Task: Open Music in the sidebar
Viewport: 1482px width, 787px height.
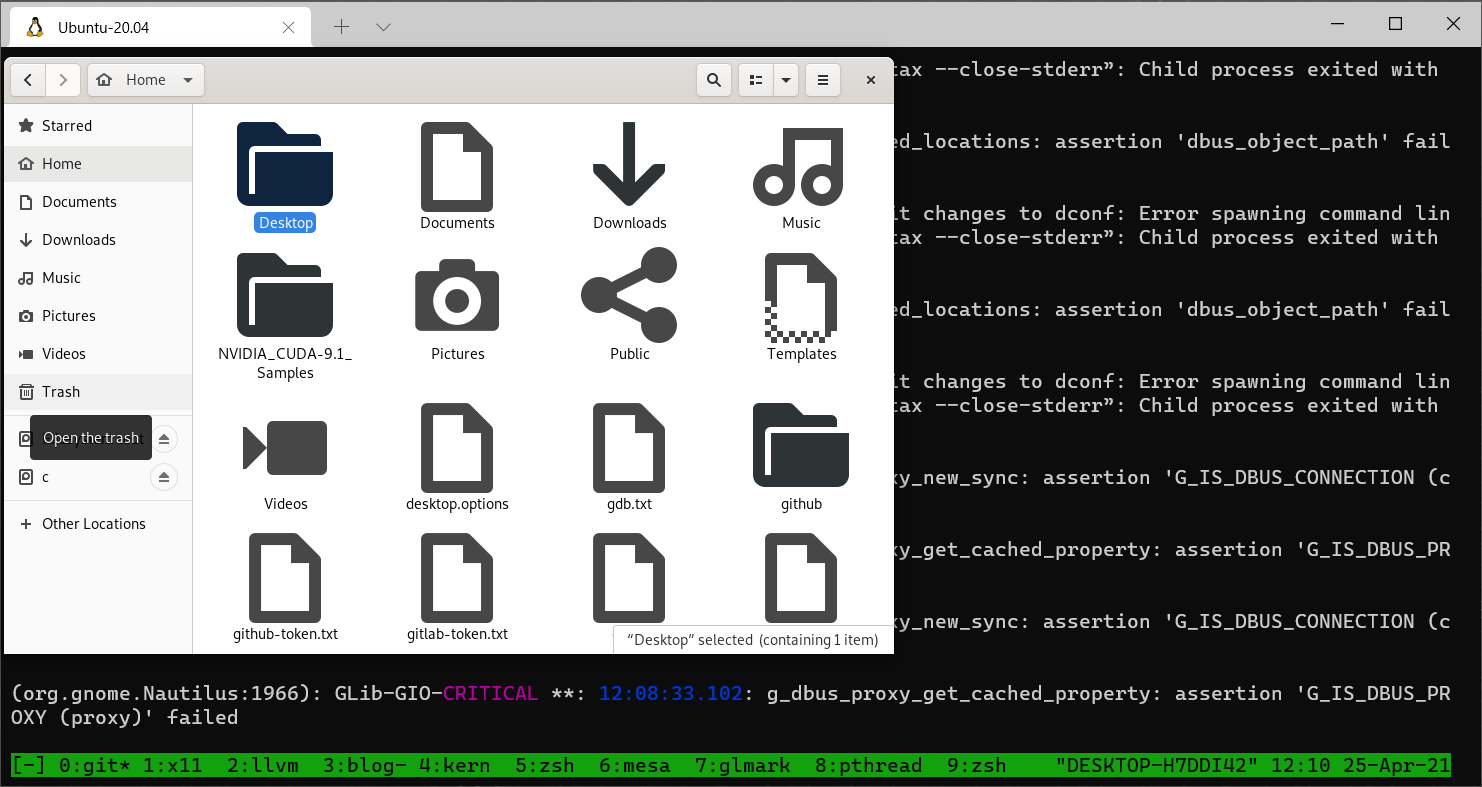Action: point(98,278)
